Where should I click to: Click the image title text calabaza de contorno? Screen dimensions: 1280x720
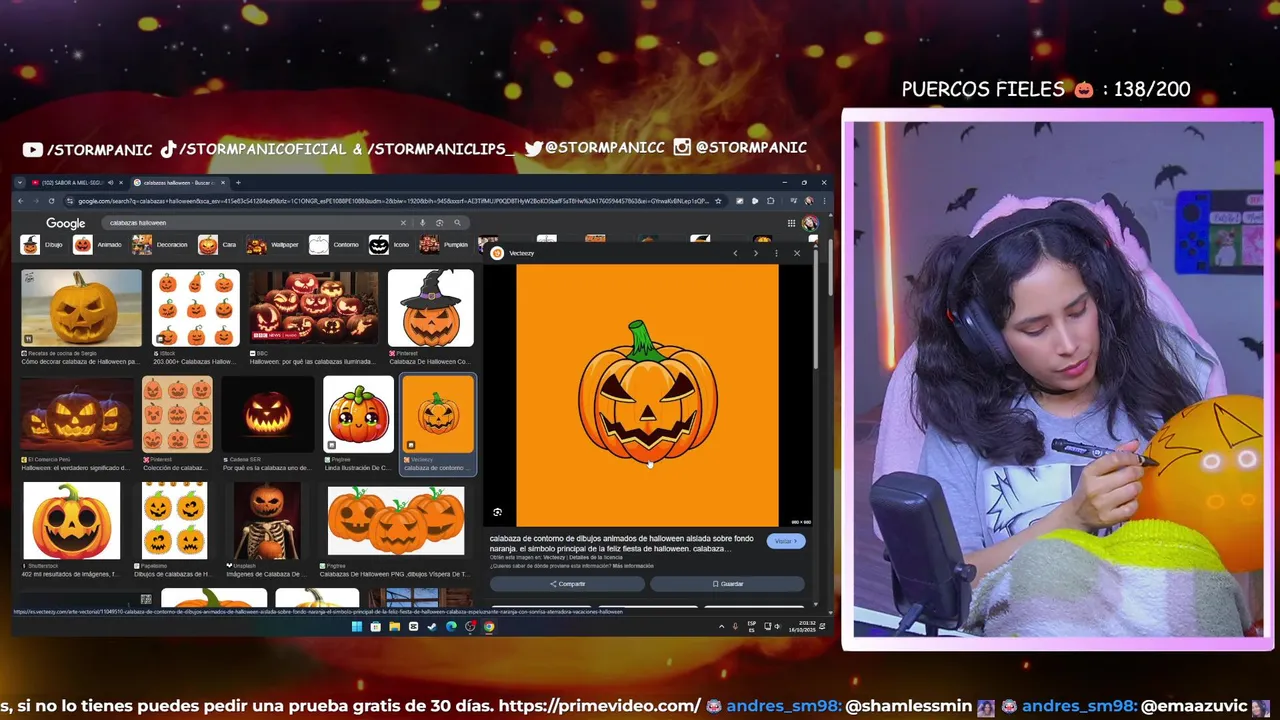(621, 543)
